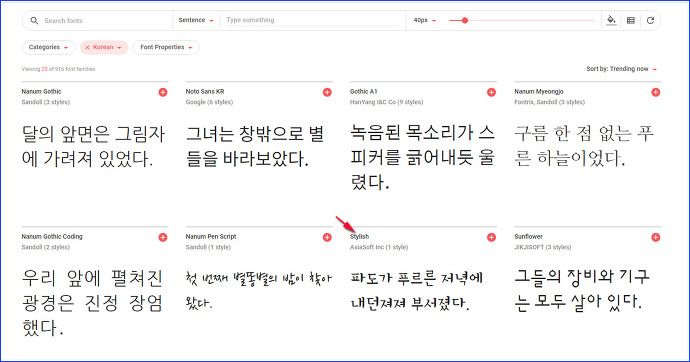The height and width of the screenshot is (362, 690).
Task: Click the Noto Sans KR sample preview text
Action: pyautogui.click(x=255, y=146)
